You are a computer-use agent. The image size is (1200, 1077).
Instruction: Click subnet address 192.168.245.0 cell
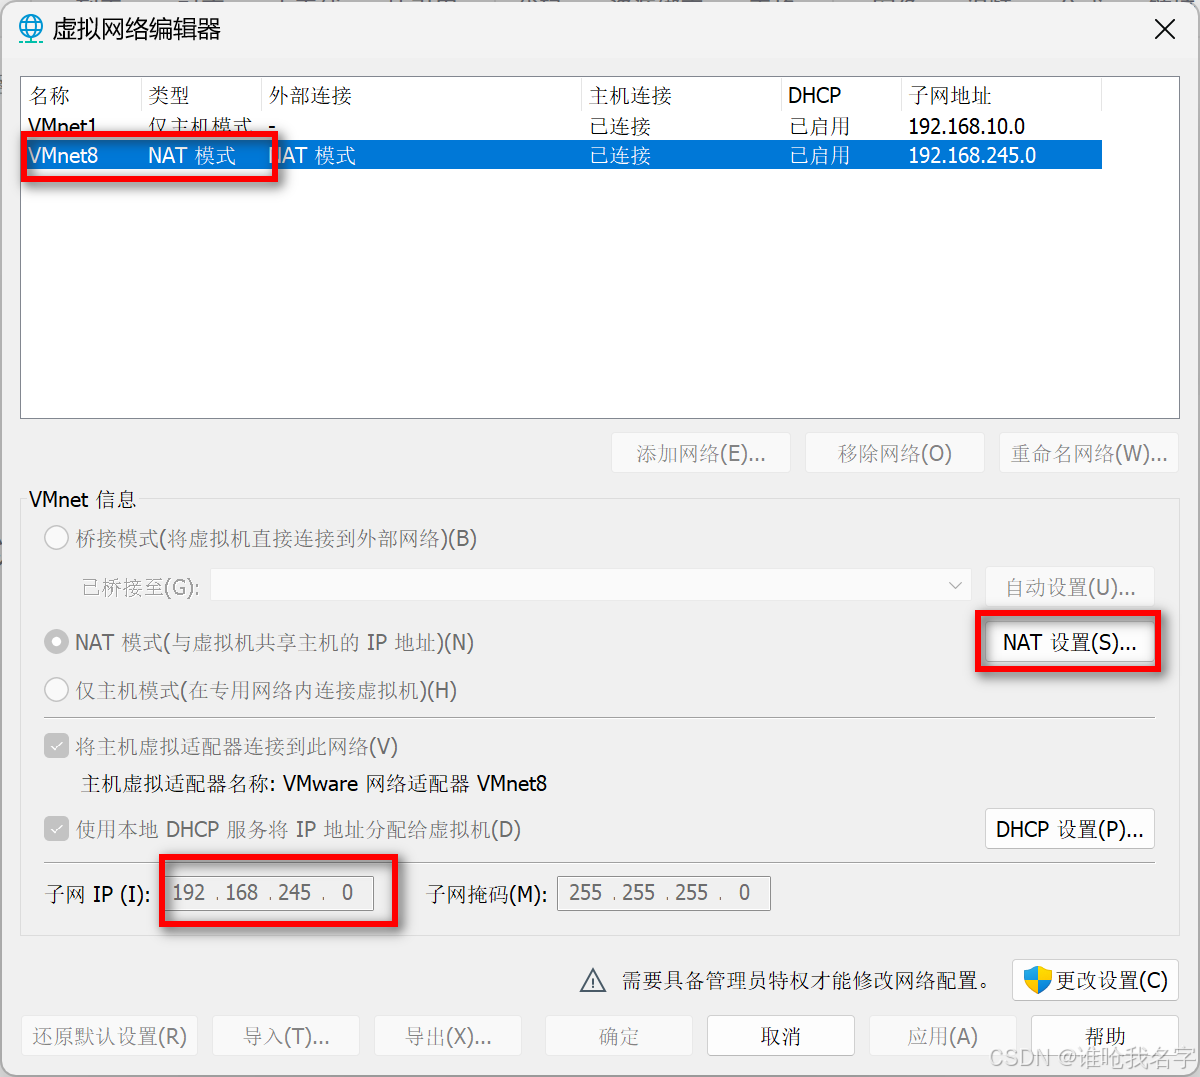coord(972,156)
